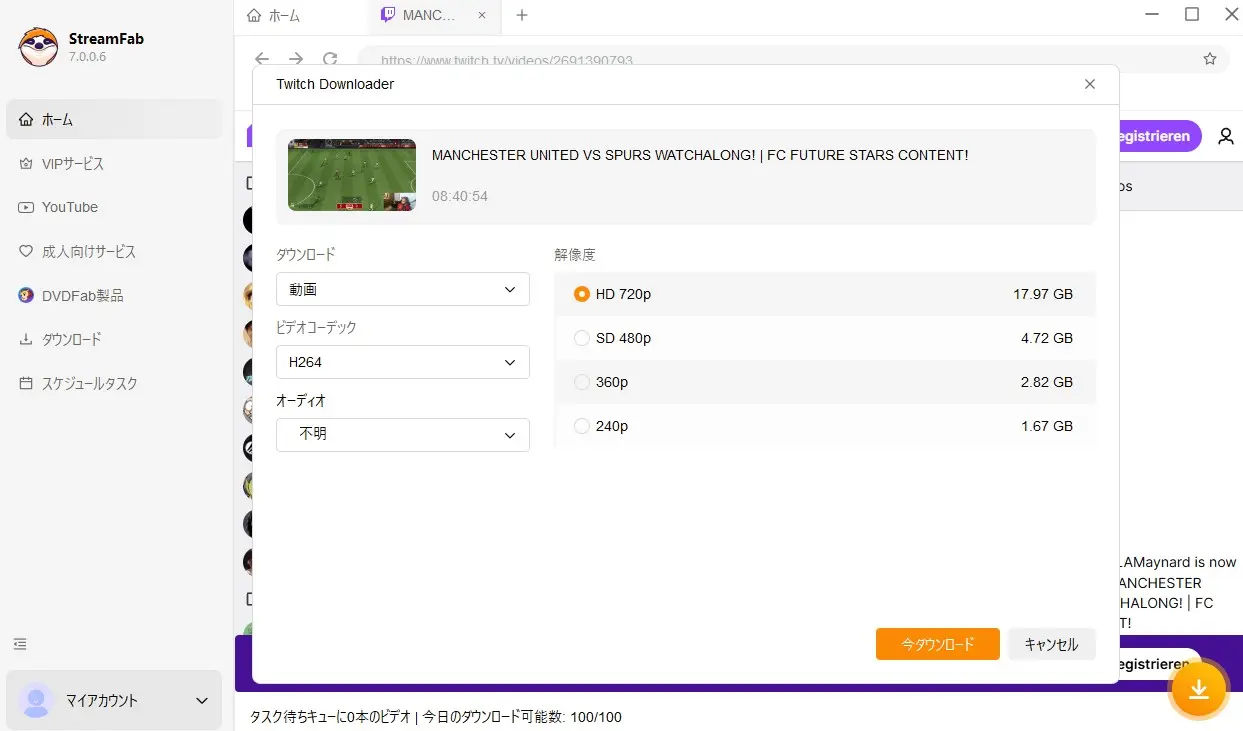
Task: Click the 今ダウンロード button
Action: (x=938, y=644)
